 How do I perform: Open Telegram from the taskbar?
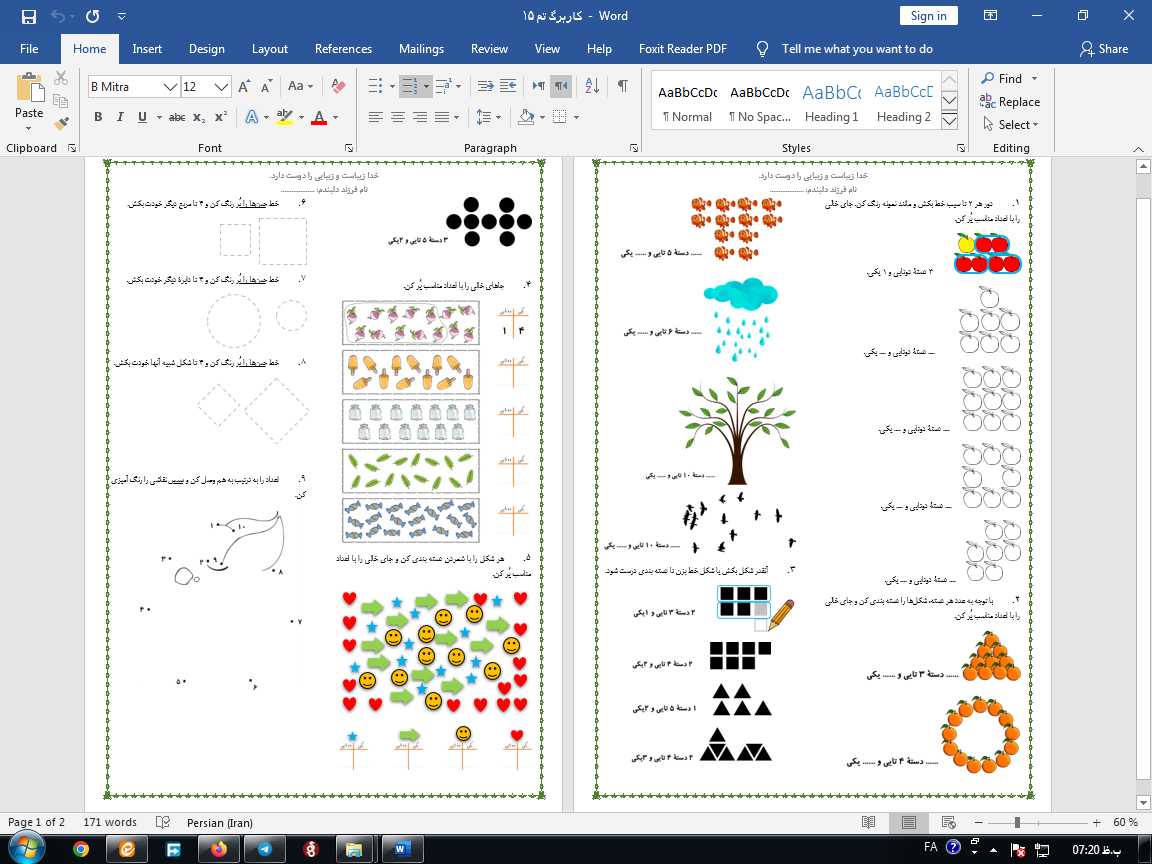264,849
